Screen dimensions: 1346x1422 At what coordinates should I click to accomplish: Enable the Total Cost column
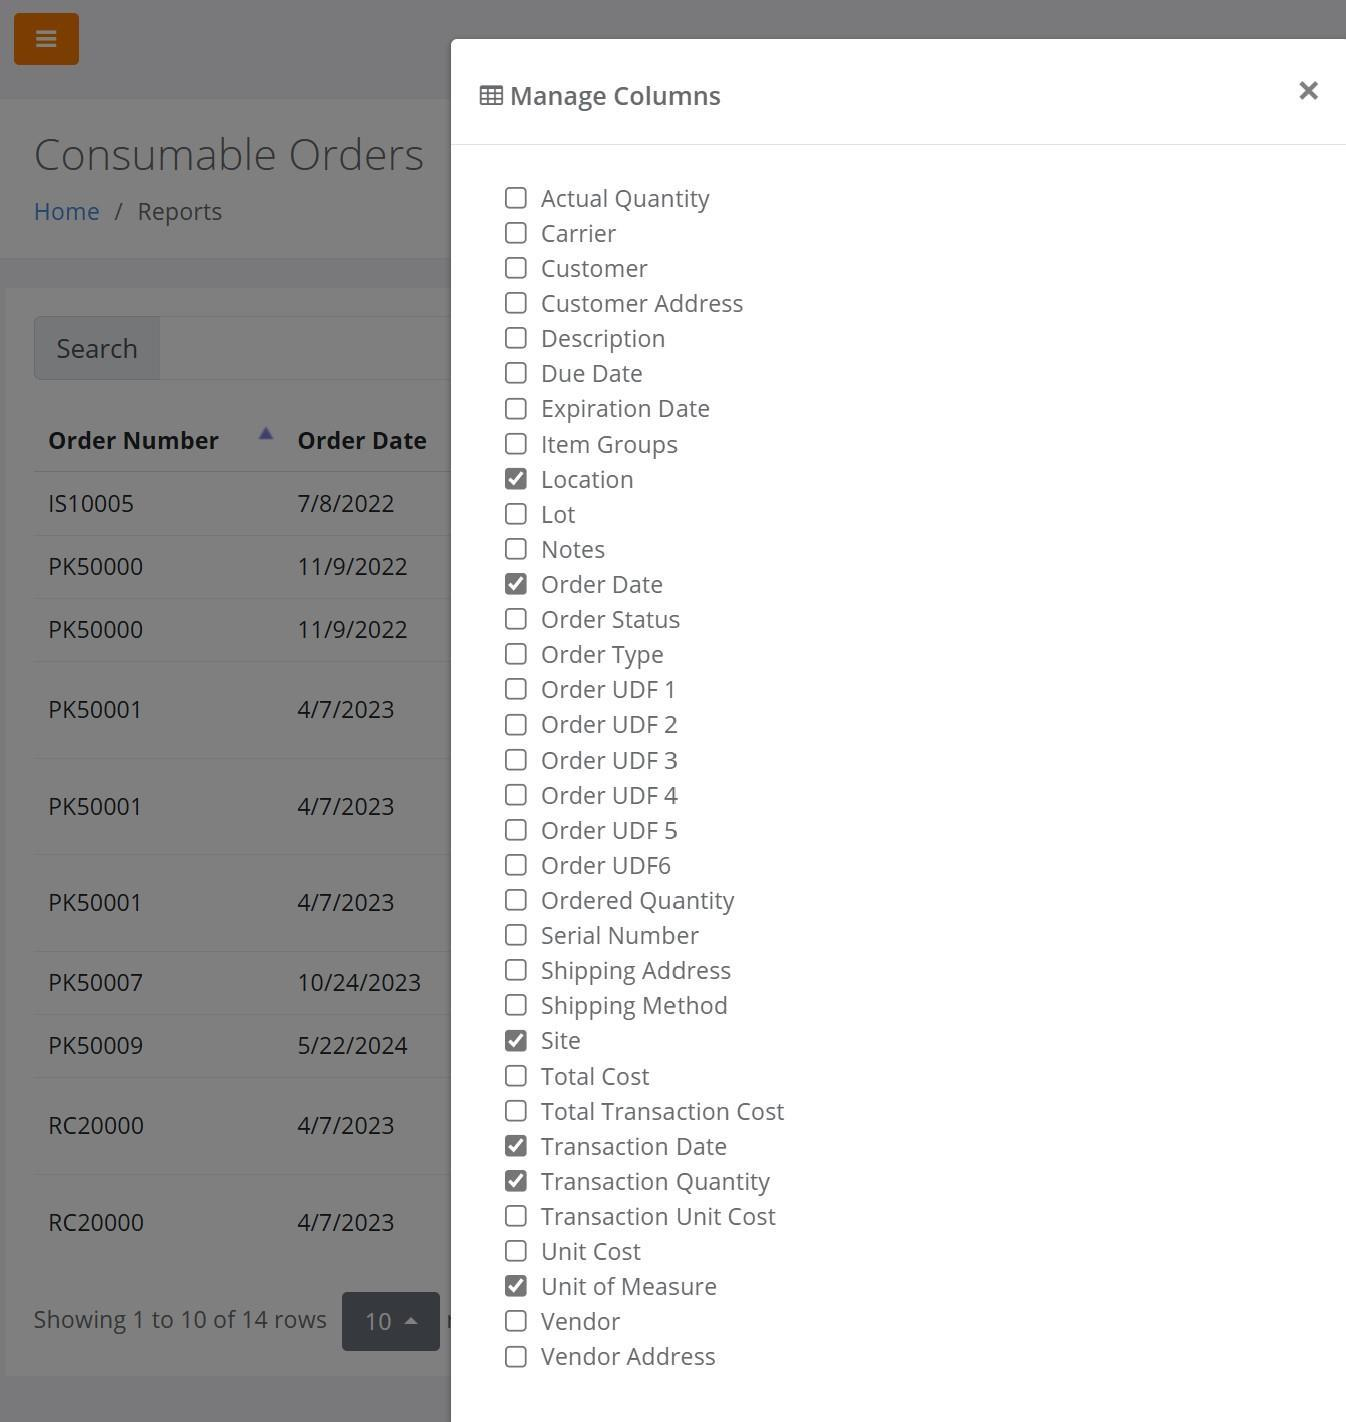pos(516,1076)
